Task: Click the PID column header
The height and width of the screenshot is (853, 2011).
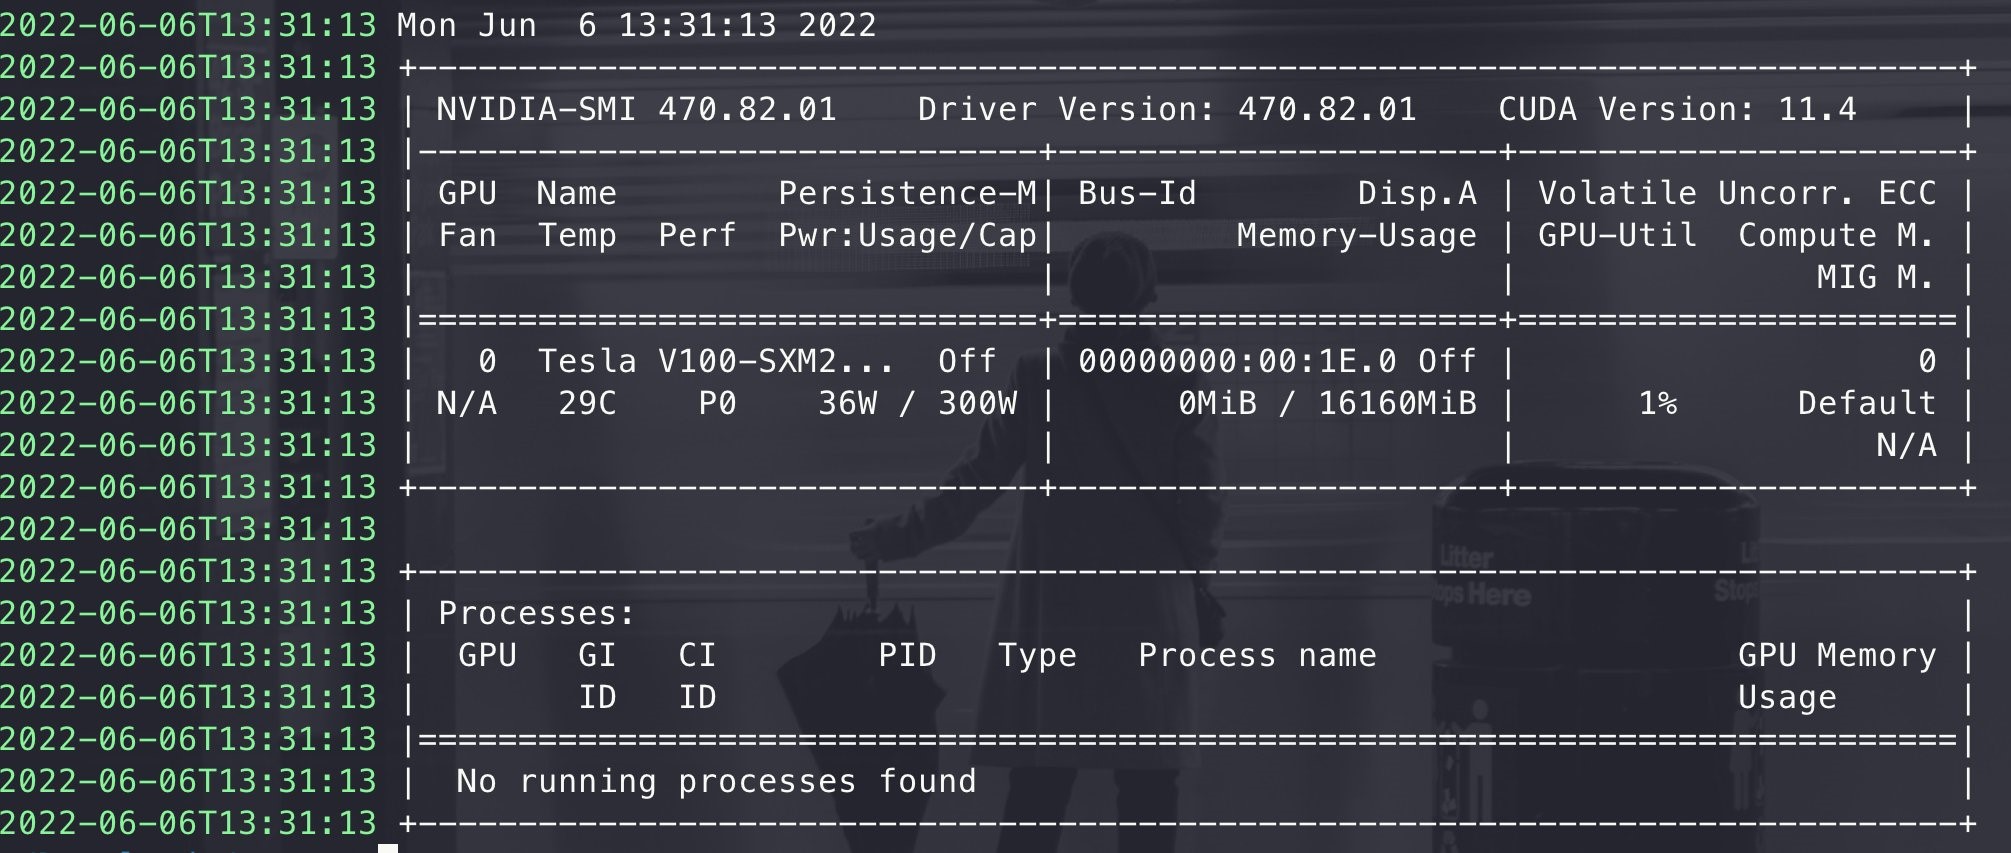Action: pos(907,655)
